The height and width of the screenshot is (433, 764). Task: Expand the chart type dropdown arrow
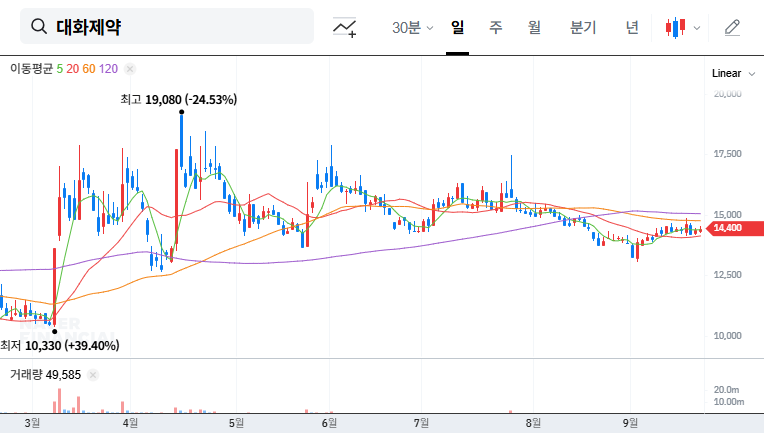tap(697, 28)
